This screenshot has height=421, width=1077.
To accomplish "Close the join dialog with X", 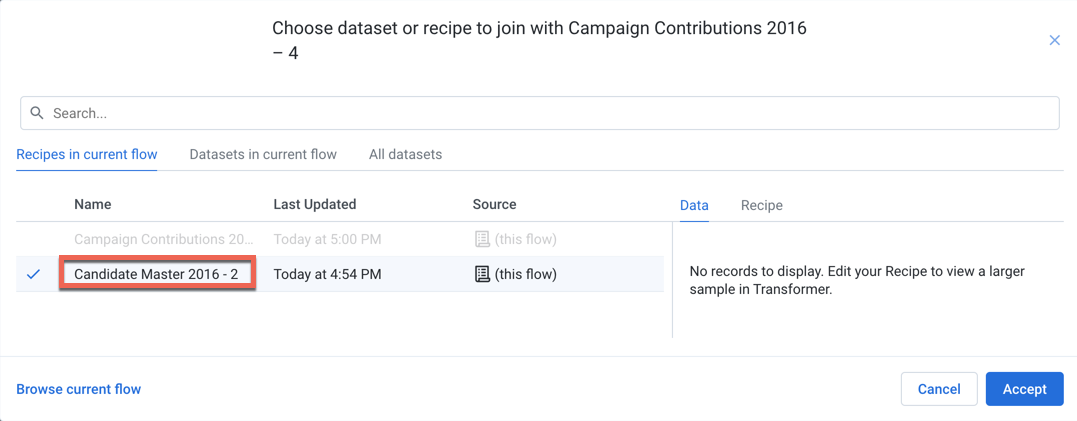I will click(1054, 40).
